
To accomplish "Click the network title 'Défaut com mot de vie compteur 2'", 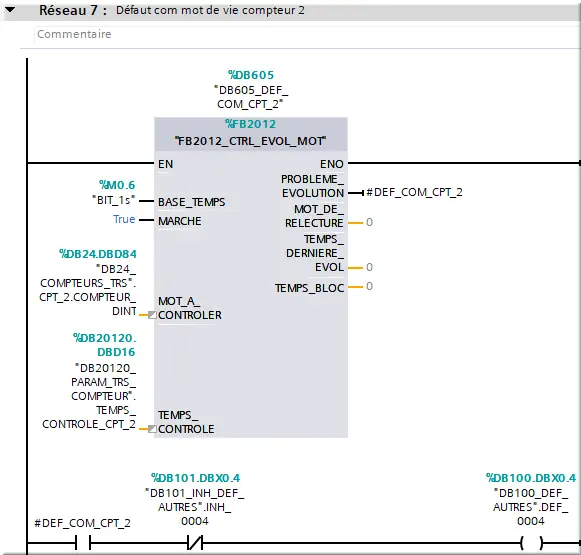I will click(x=210, y=10).
